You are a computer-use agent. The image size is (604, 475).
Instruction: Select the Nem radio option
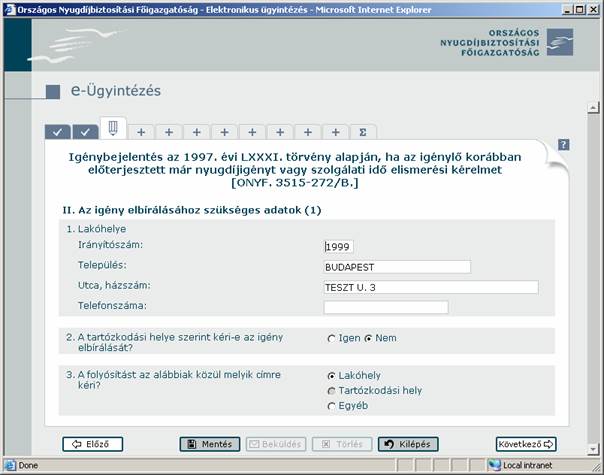coord(367,339)
